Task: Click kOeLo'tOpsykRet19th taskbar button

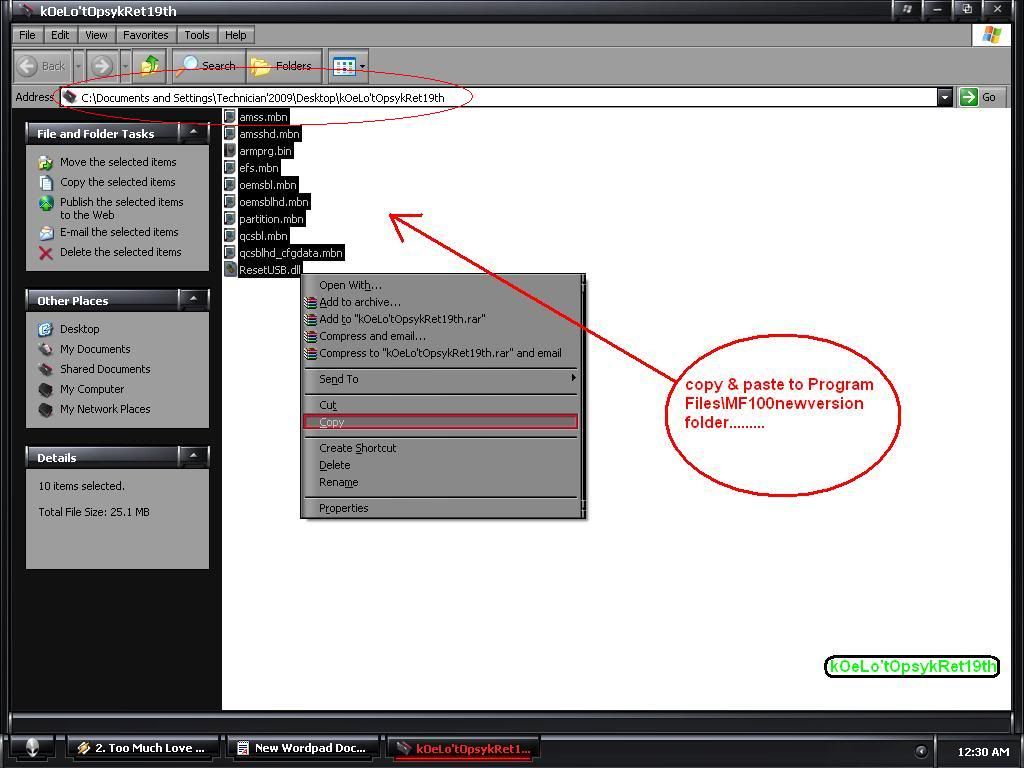Action: 464,748
